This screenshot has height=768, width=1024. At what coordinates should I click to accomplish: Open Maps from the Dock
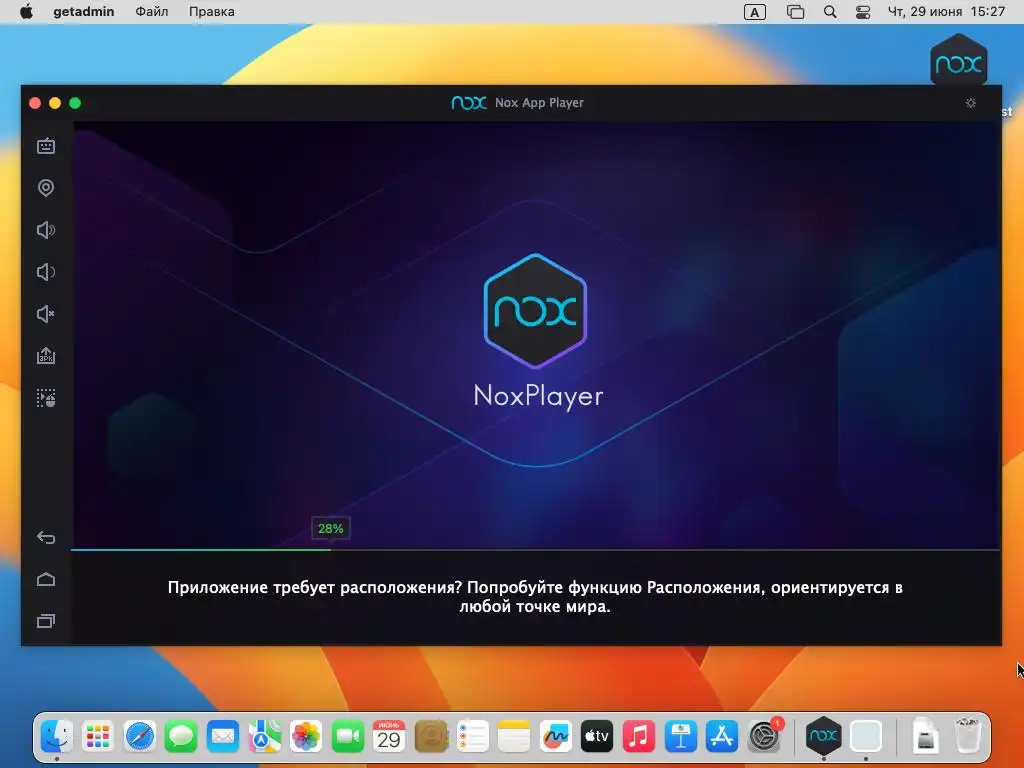(x=264, y=737)
